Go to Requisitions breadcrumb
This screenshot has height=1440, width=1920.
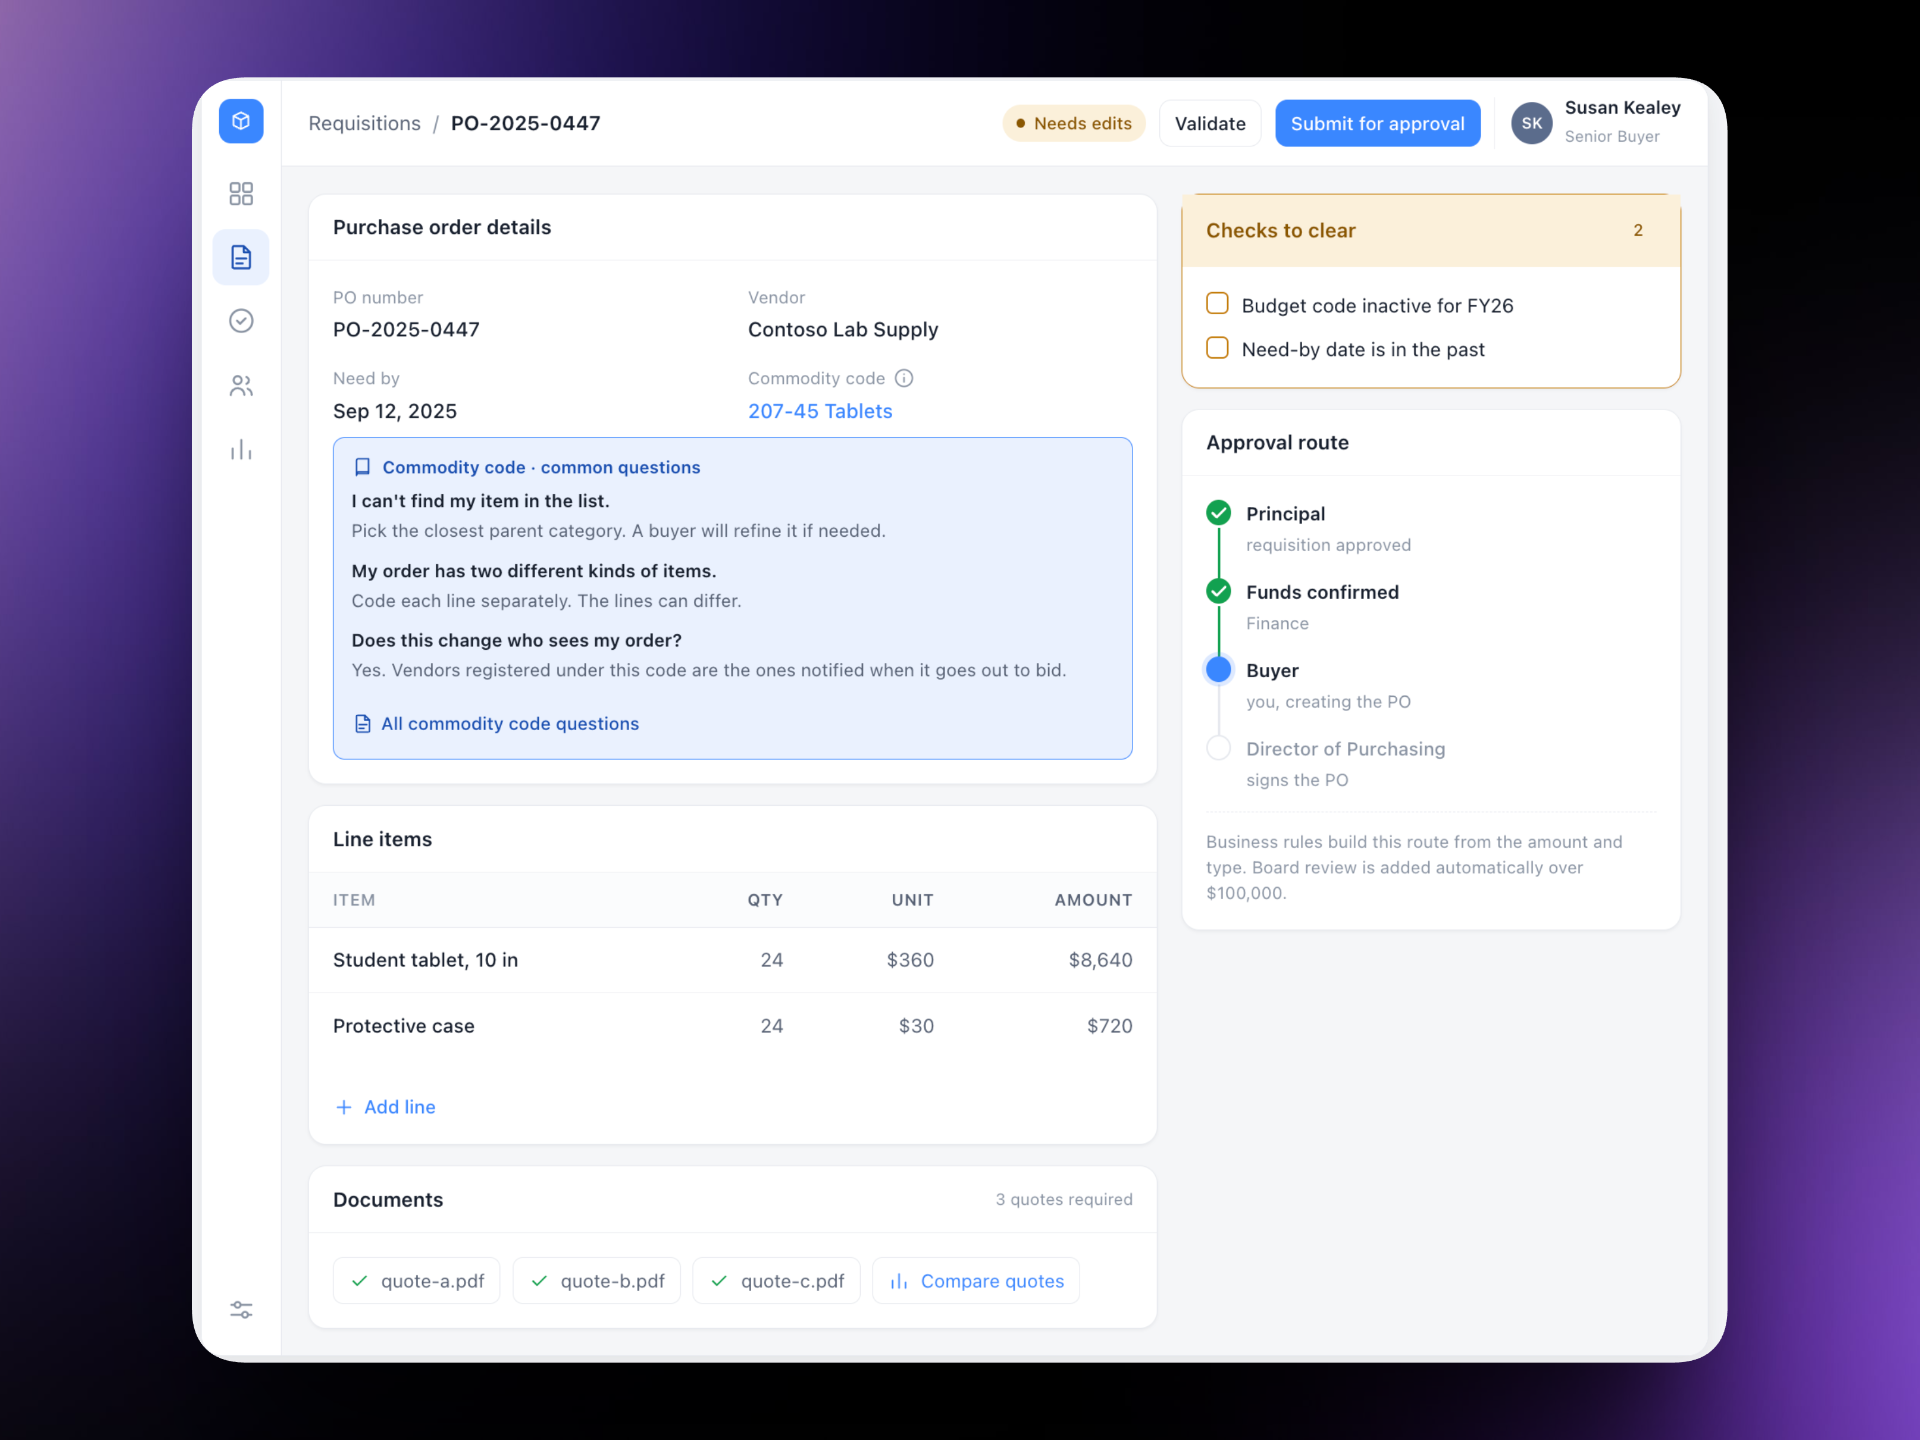point(364,123)
